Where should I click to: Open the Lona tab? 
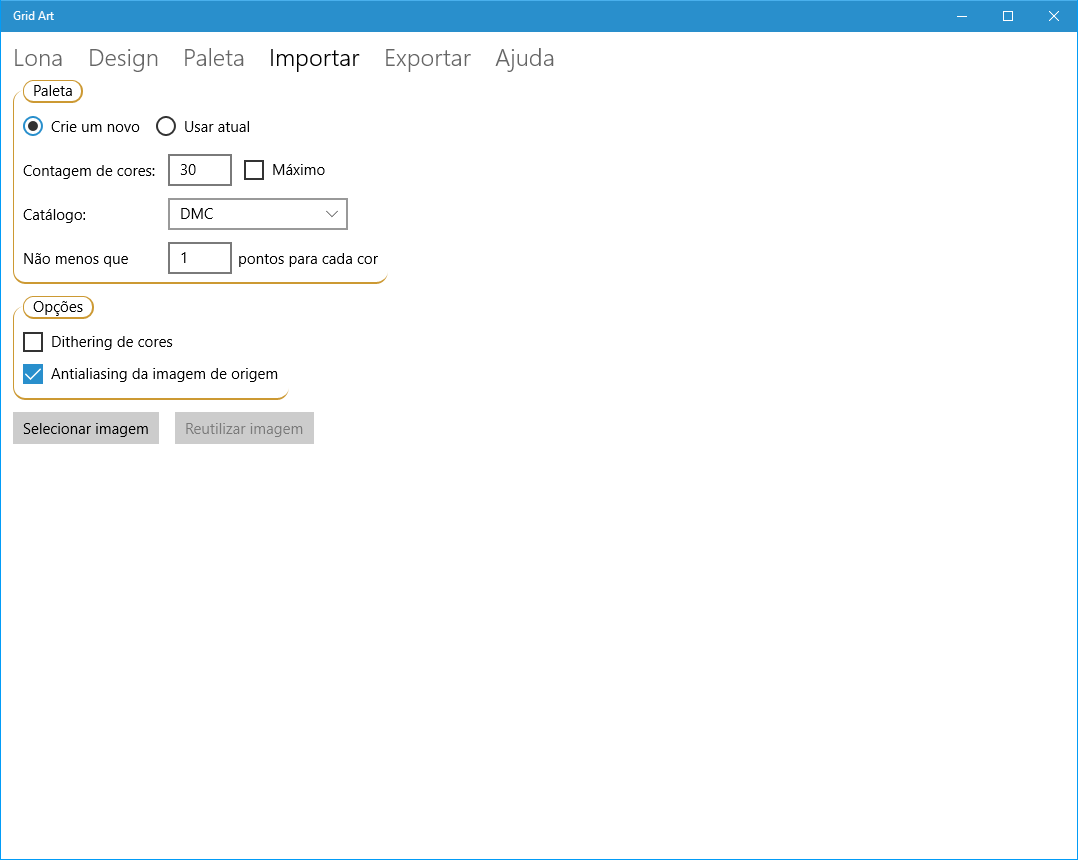[38, 58]
